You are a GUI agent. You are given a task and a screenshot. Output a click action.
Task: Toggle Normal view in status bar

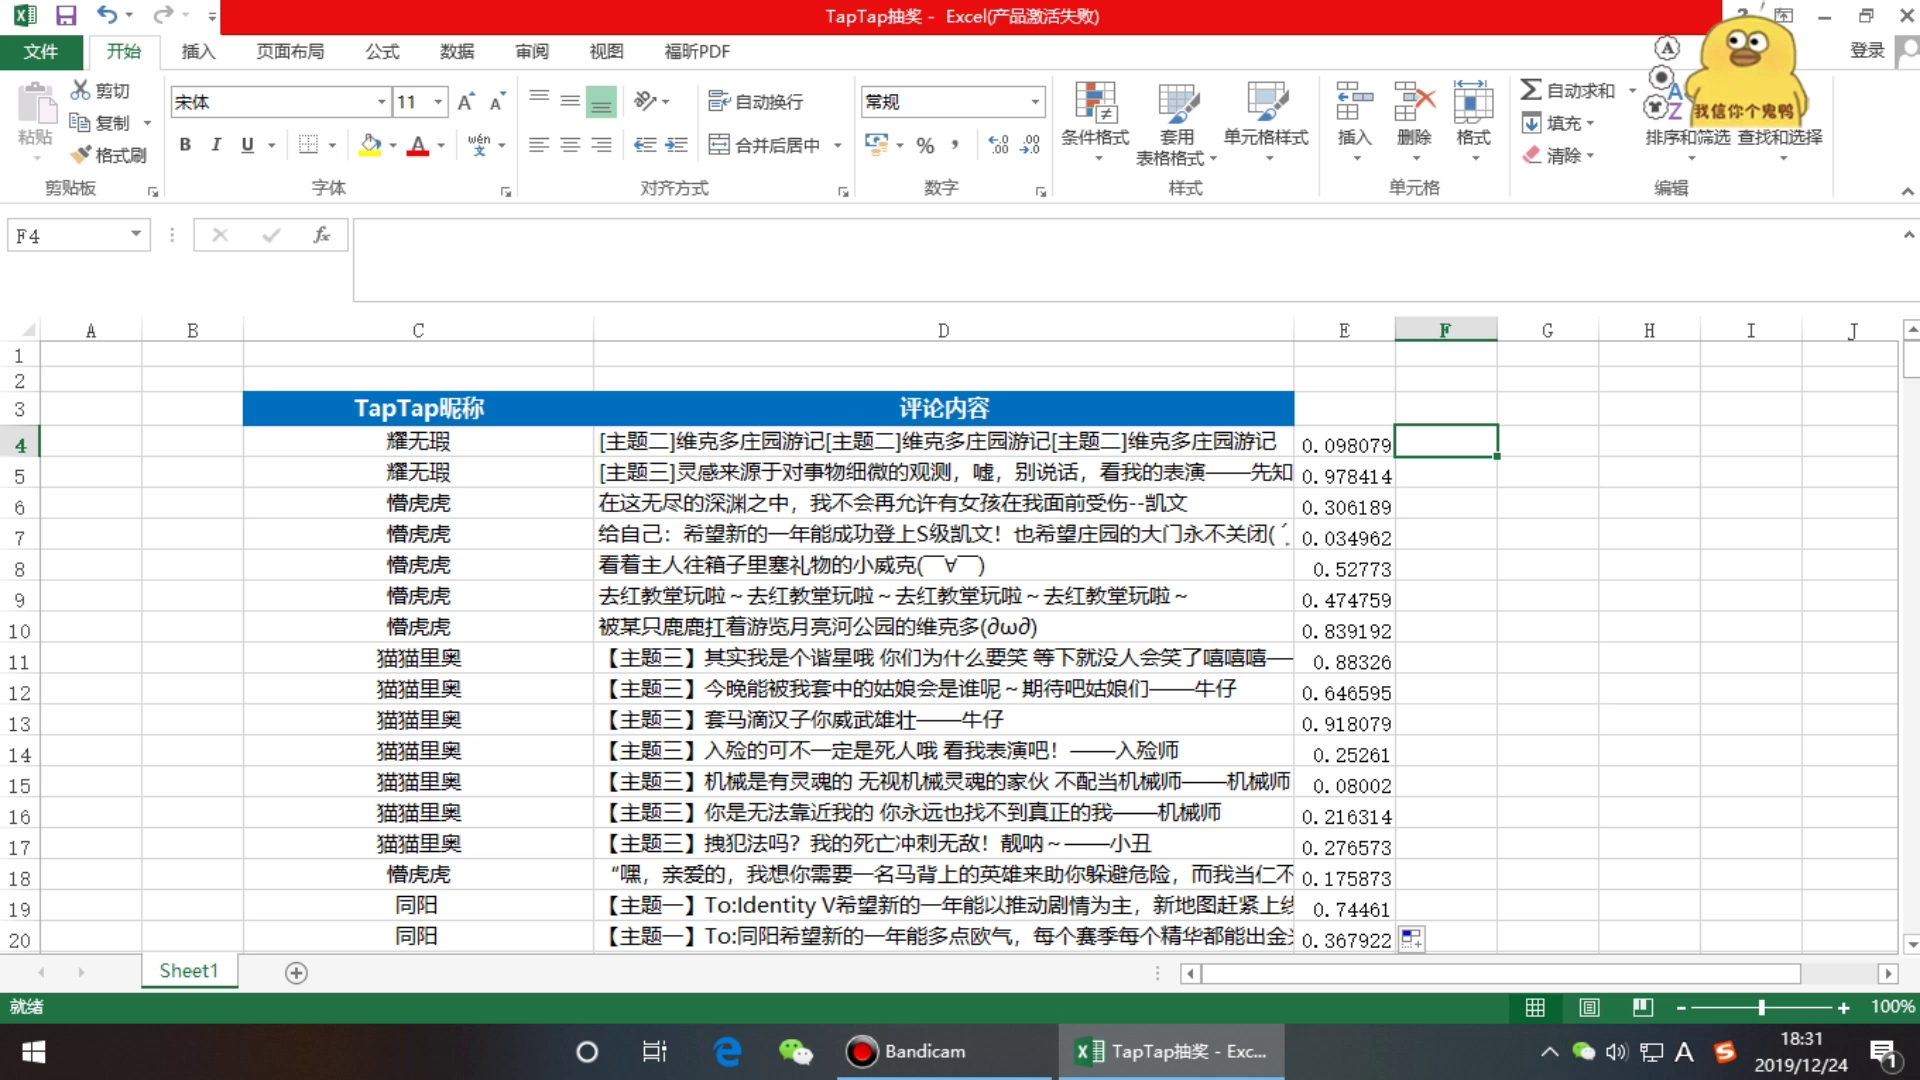tap(1535, 1007)
